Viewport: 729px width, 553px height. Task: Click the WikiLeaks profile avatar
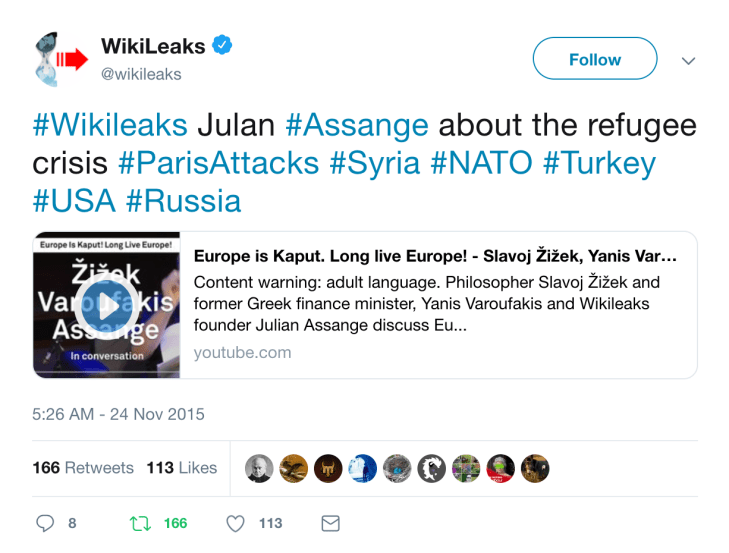point(60,59)
